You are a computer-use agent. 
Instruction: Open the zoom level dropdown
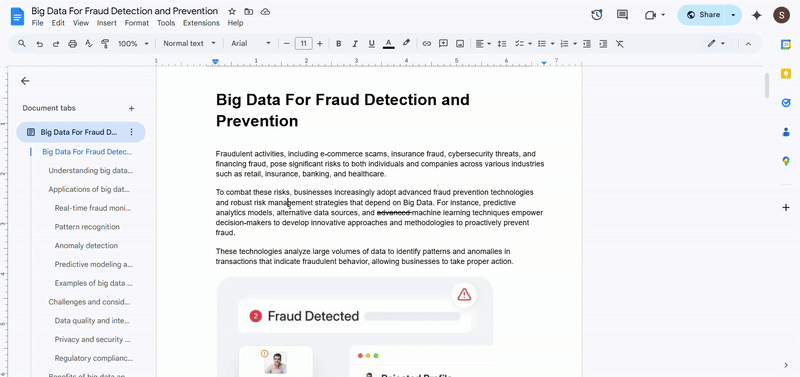133,44
